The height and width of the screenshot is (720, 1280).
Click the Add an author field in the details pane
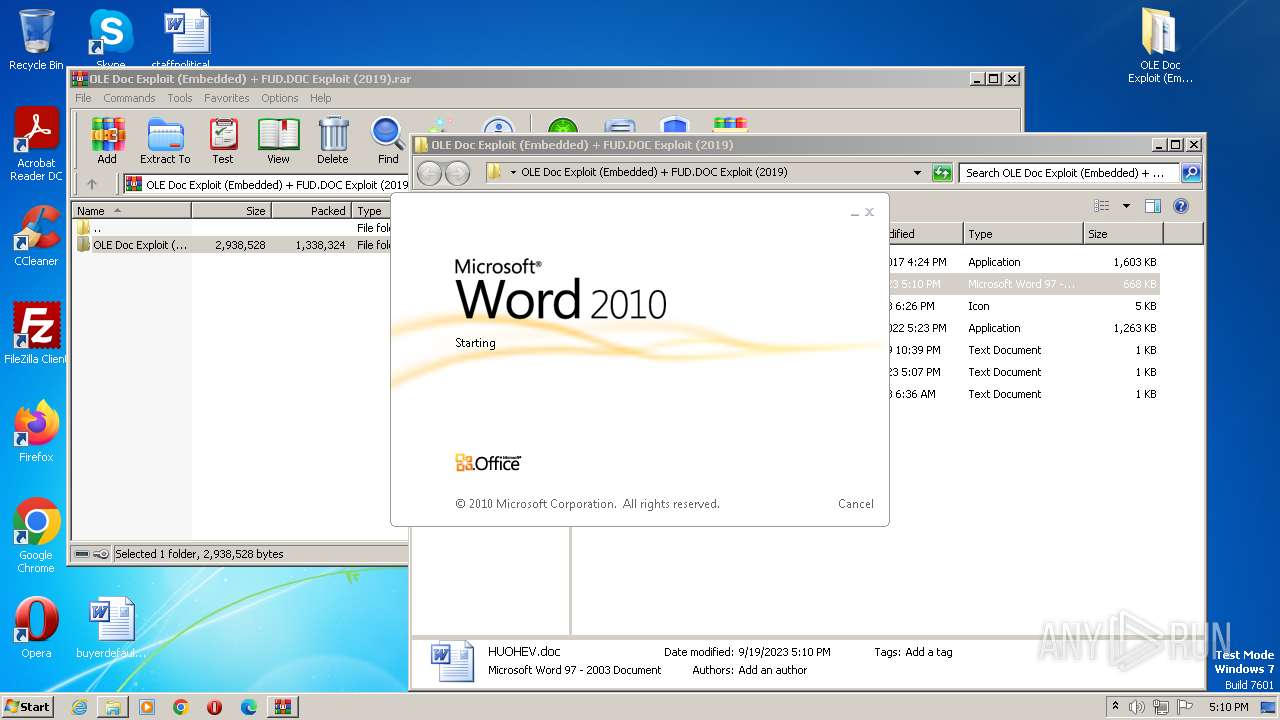coord(772,670)
